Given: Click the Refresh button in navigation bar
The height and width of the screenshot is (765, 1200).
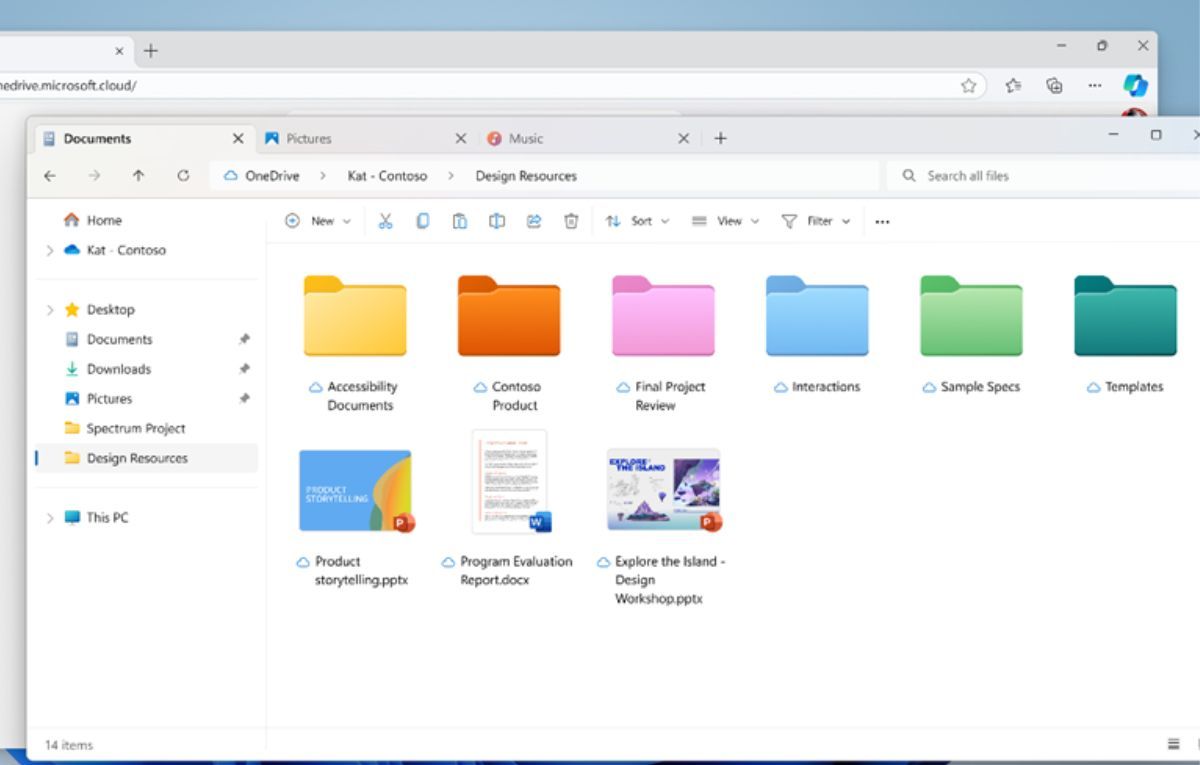Looking at the screenshot, I should 183,176.
